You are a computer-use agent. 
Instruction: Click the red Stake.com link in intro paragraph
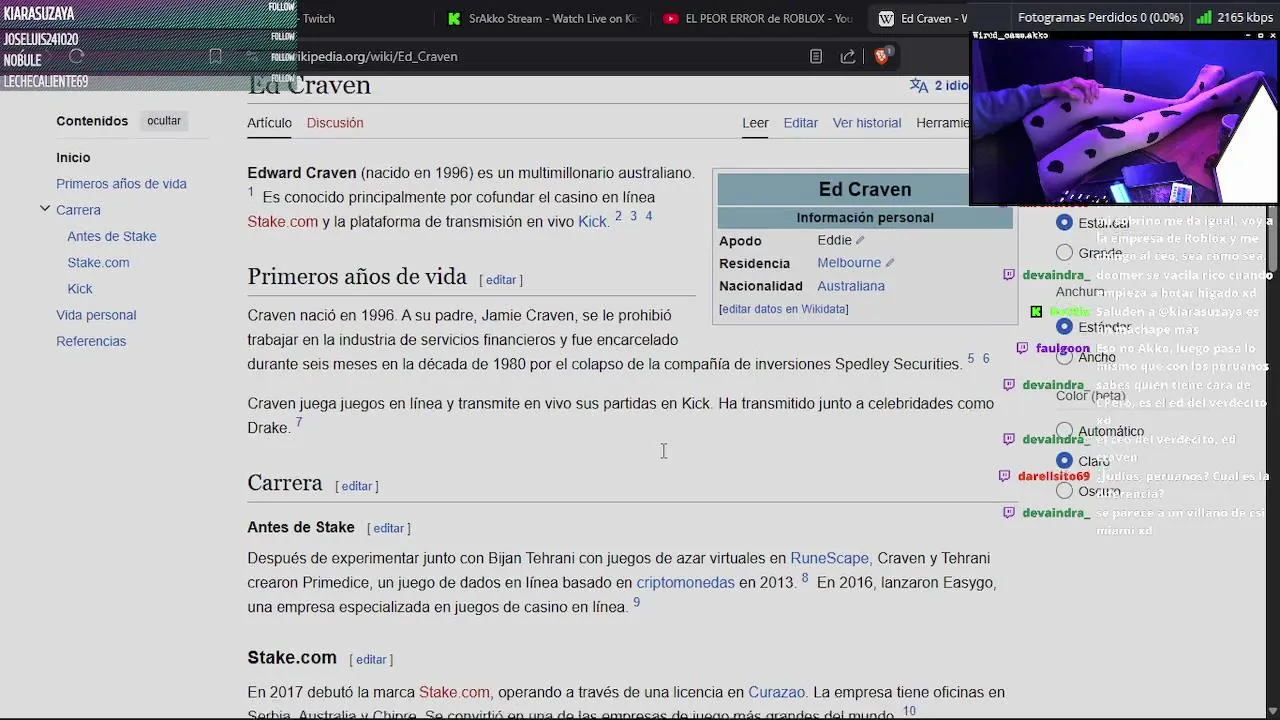pos(282,222)
